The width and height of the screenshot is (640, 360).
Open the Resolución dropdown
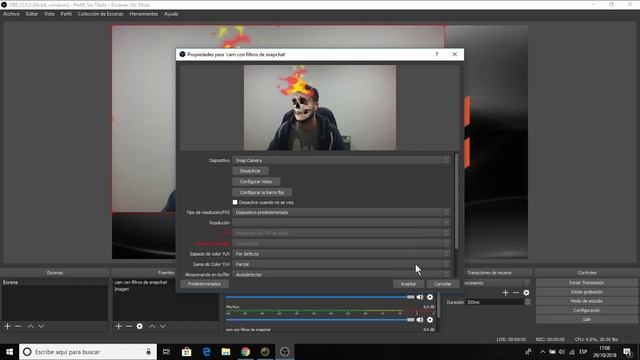click(341, 223)
